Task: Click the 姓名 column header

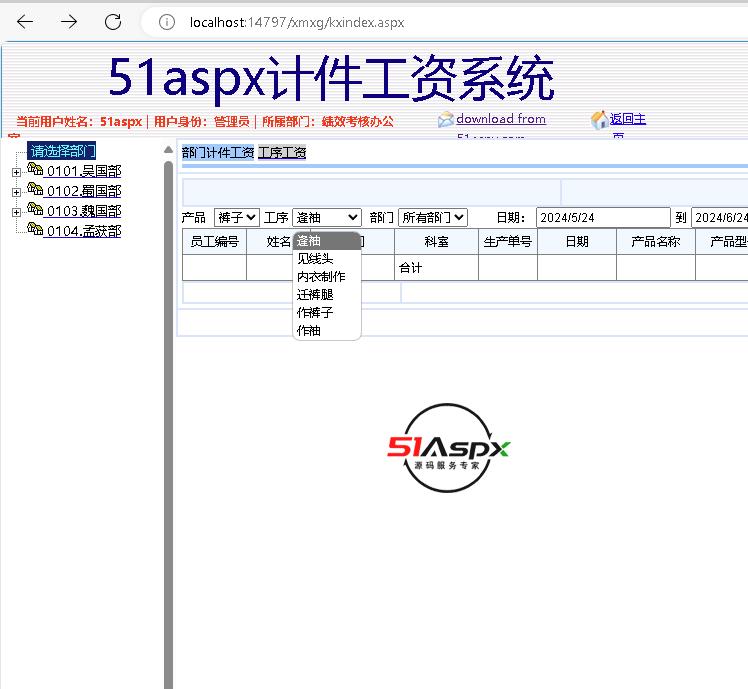Action: click(278, 241)
